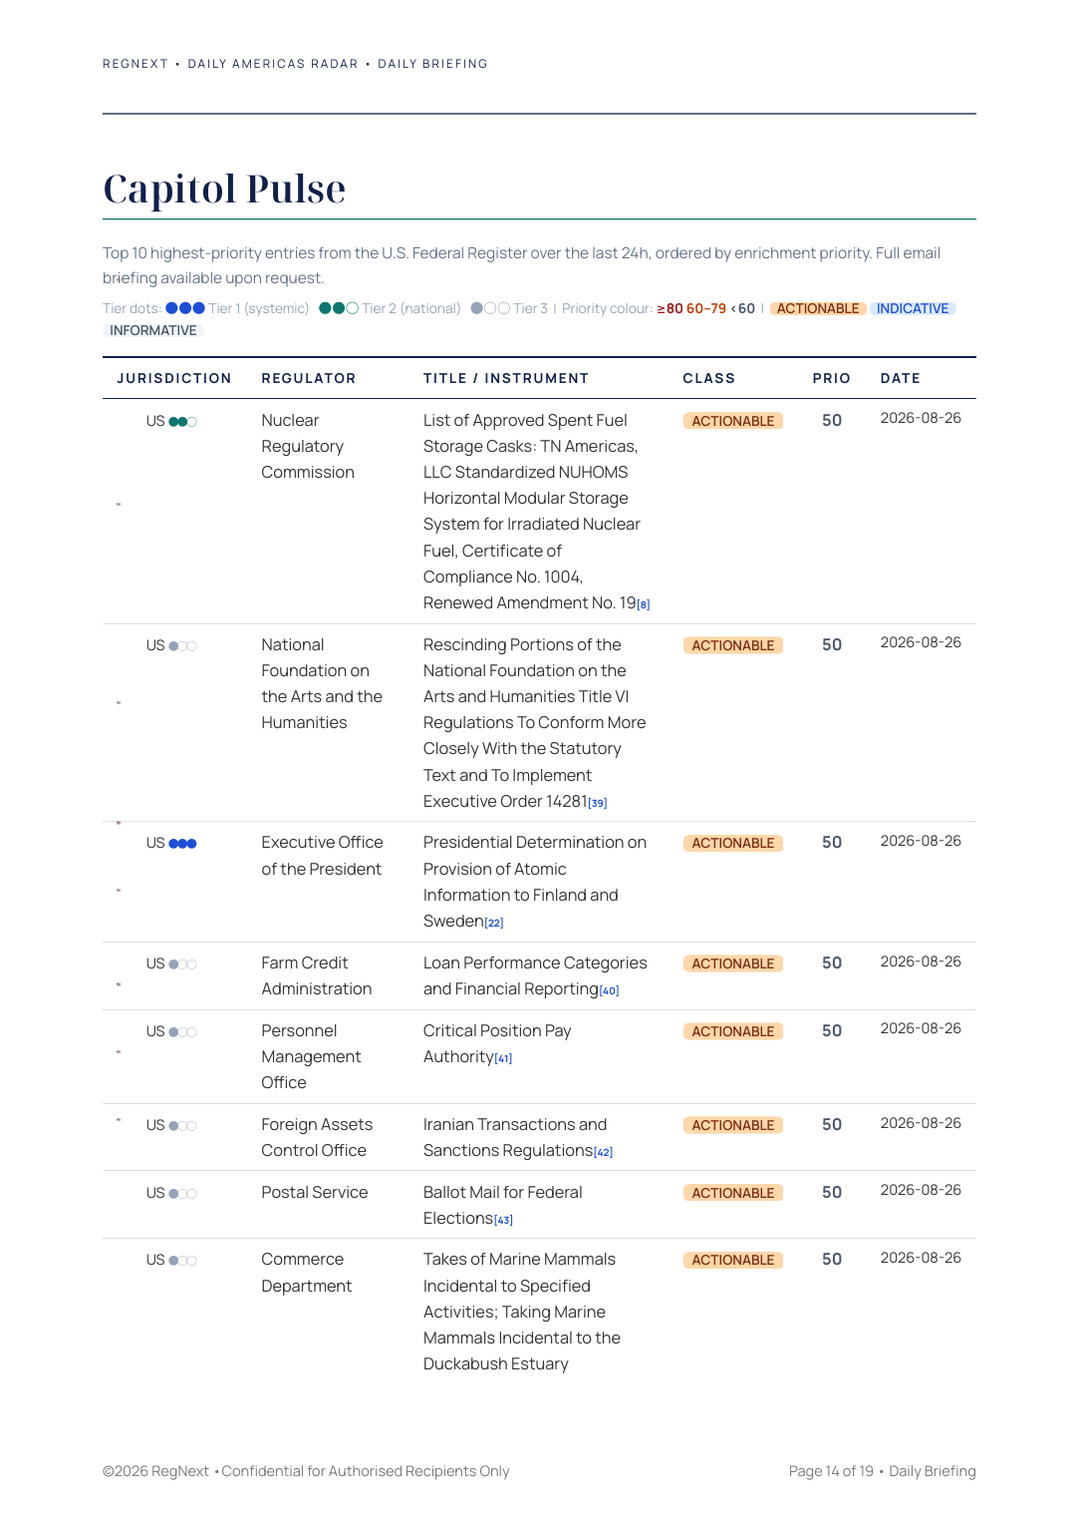This screenshot has height=1528, width=1080.
Task: Open footnote reference [8]
Action: tap(644, 605)
